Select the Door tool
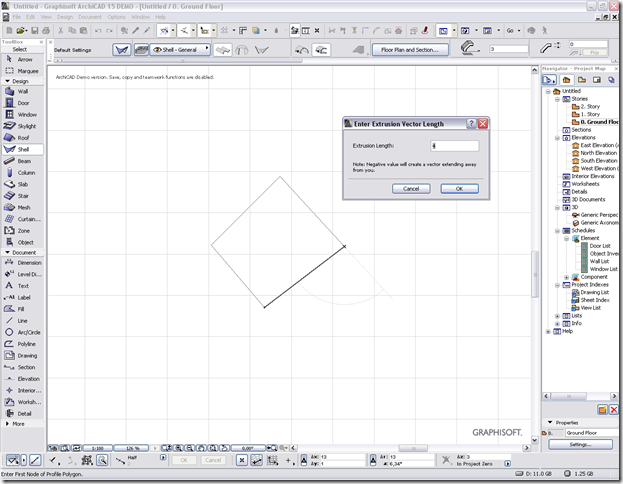This screenshot has width=623, height=484. pos(22,103)
